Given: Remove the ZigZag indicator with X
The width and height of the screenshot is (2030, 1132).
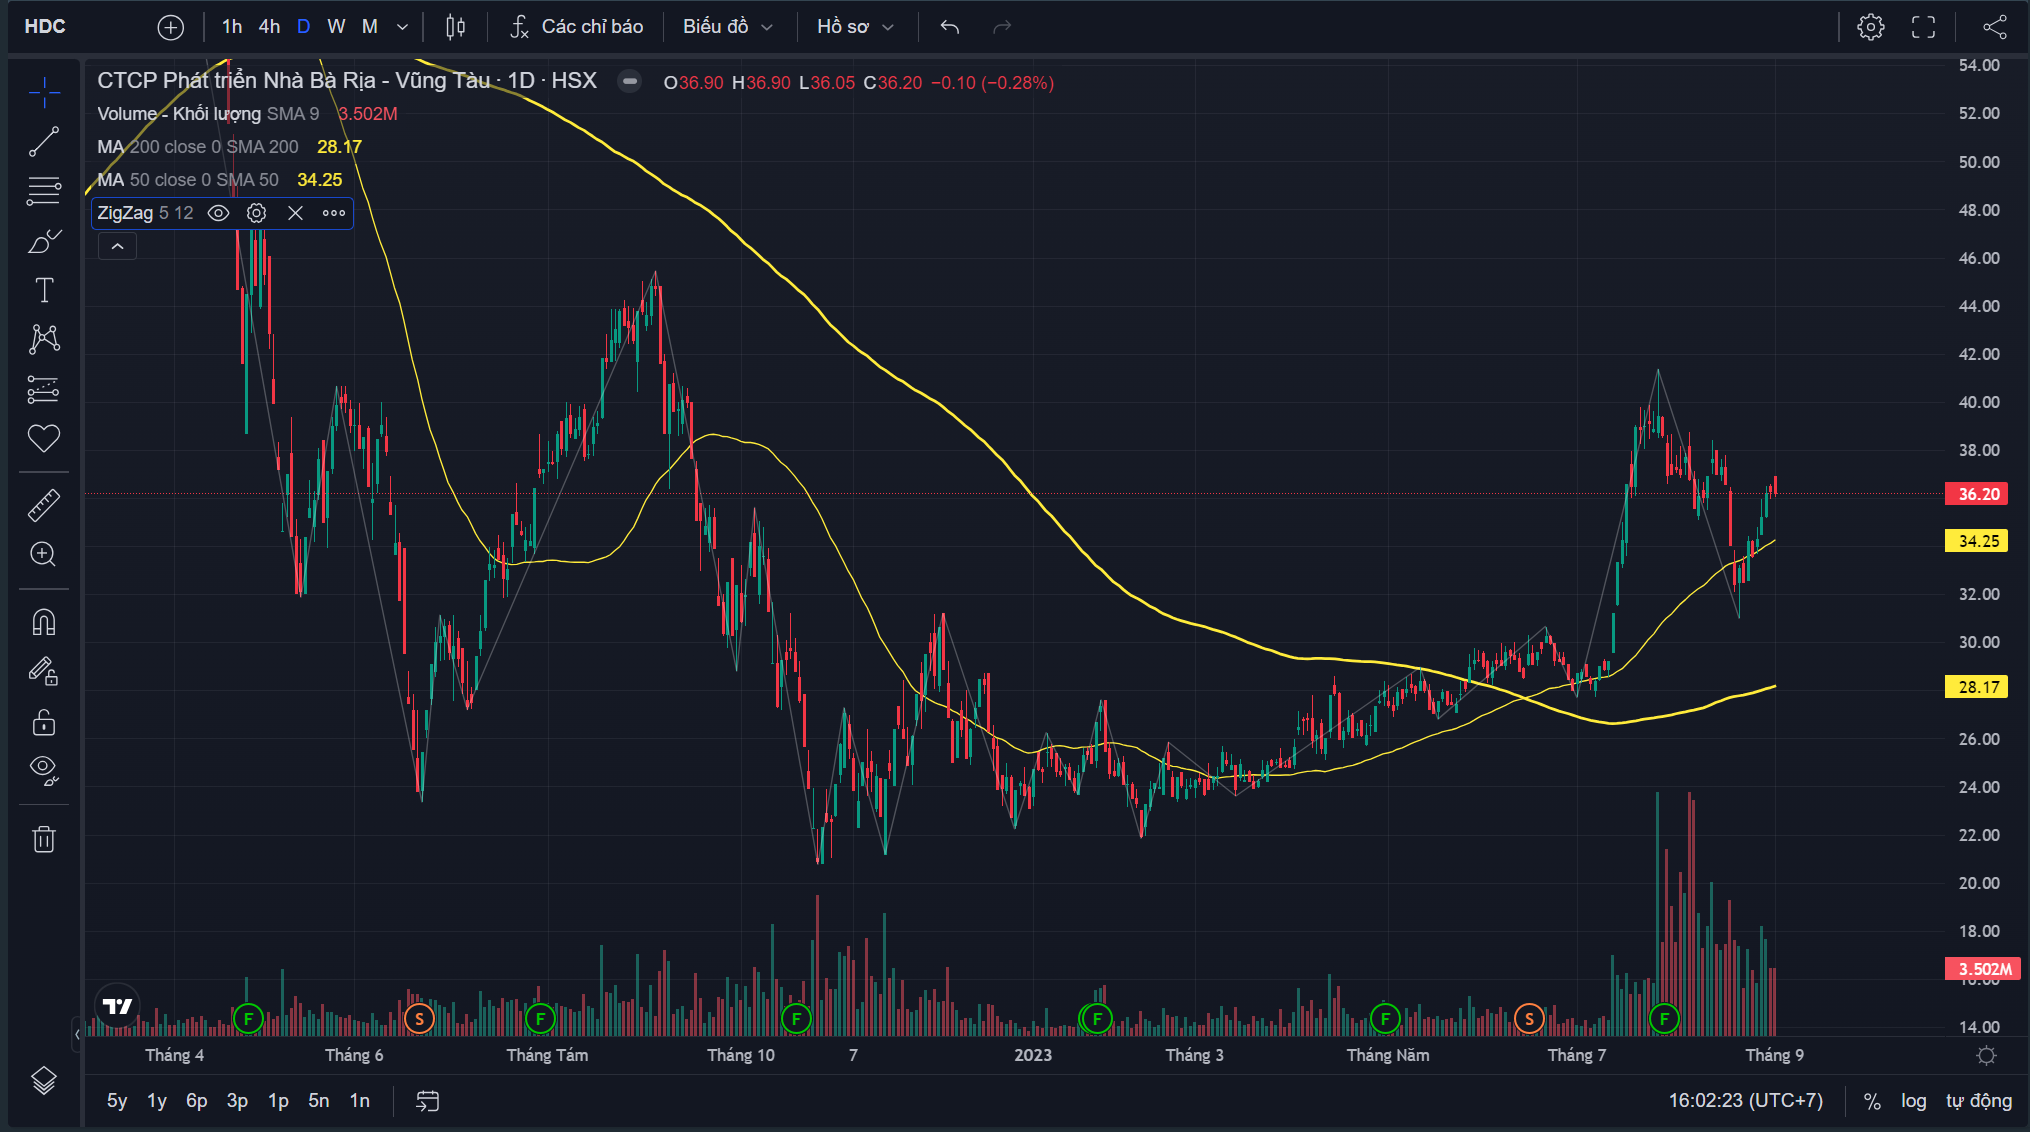Looking at the screenshot, I should click(295, 213).
